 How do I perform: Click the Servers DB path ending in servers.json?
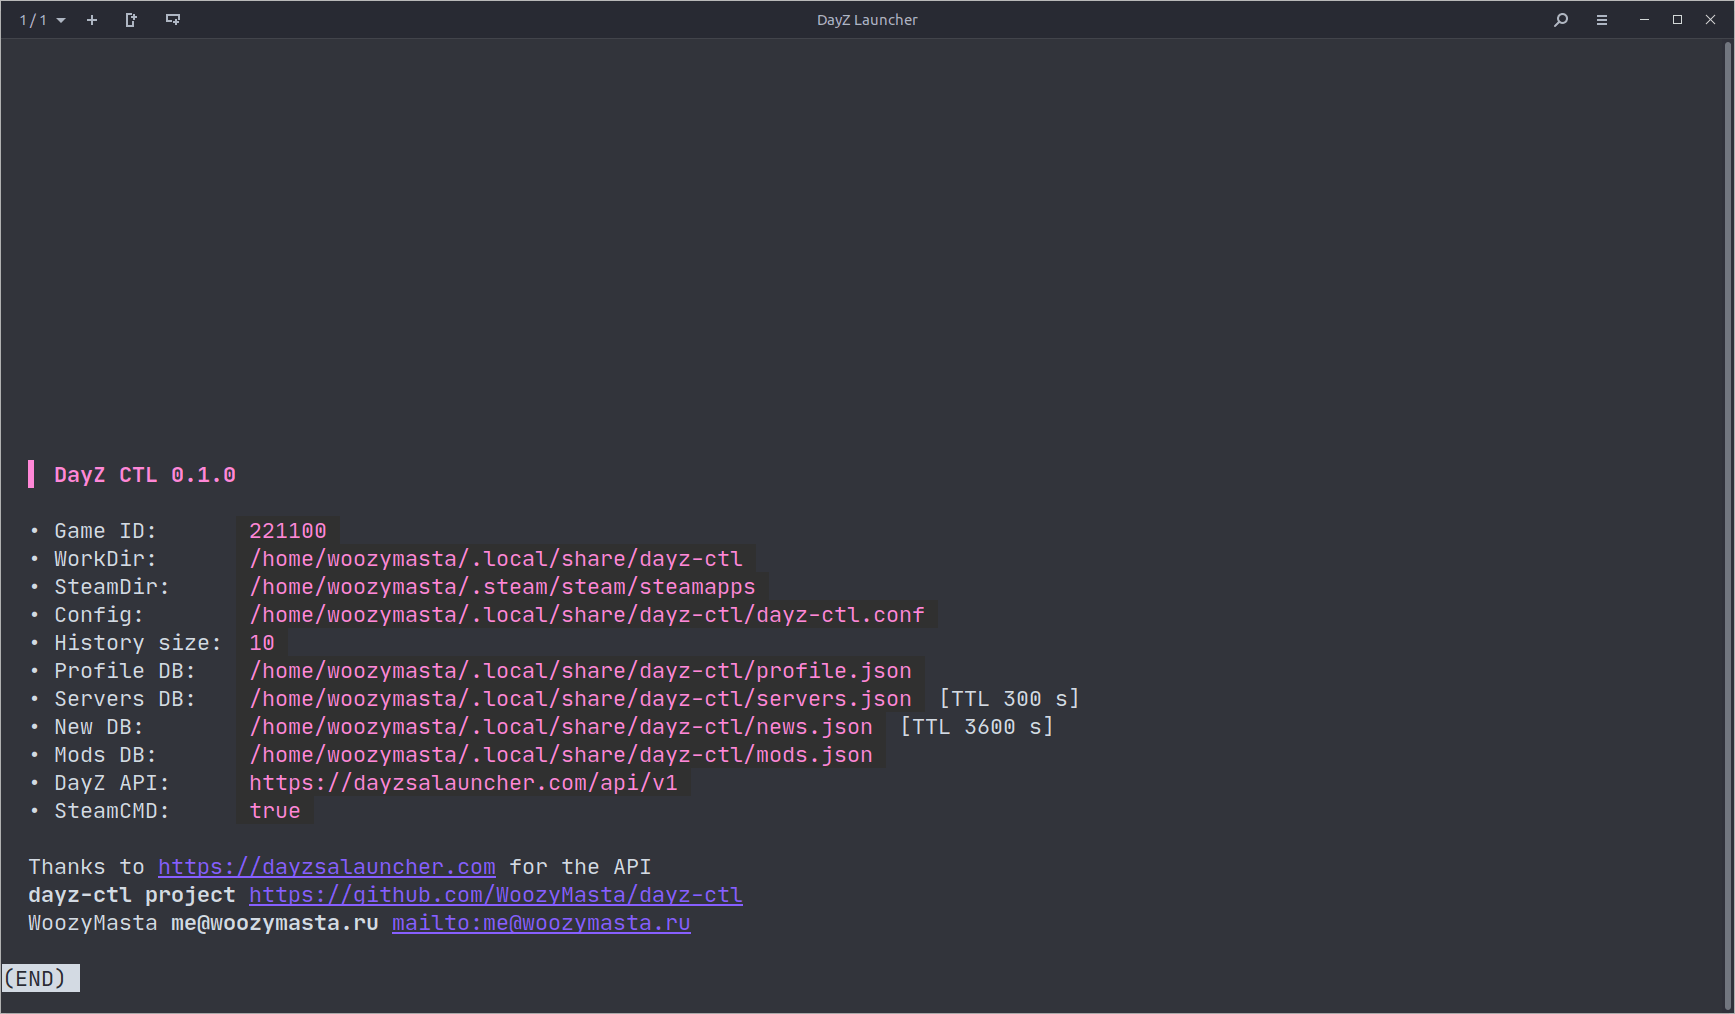click(x=580, y=699)
